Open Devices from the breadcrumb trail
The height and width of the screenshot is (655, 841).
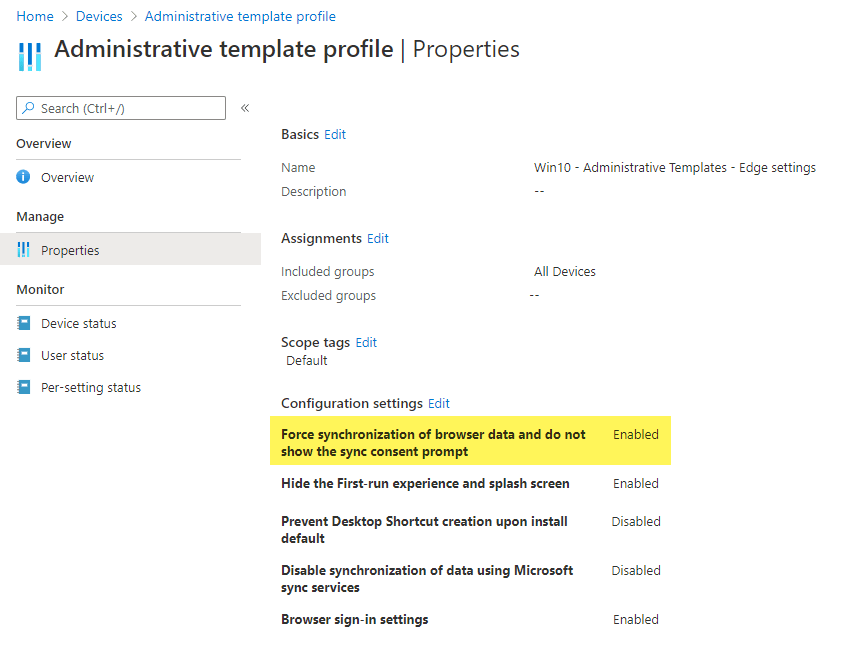99,16
